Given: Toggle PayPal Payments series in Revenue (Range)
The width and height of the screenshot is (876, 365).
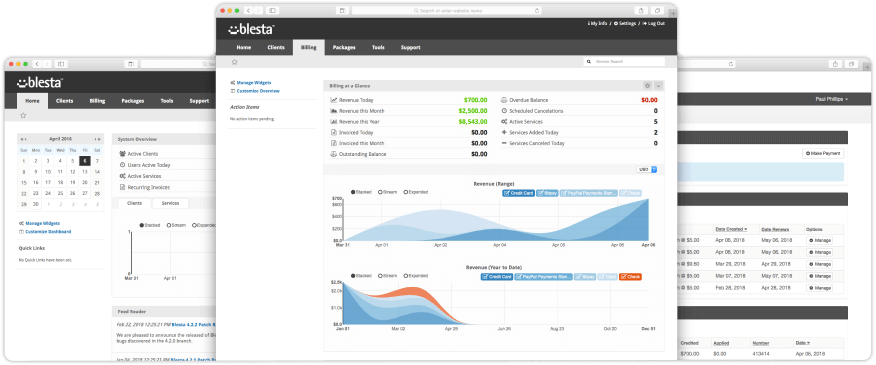Looking at the screenshot, I should point(588,193).
